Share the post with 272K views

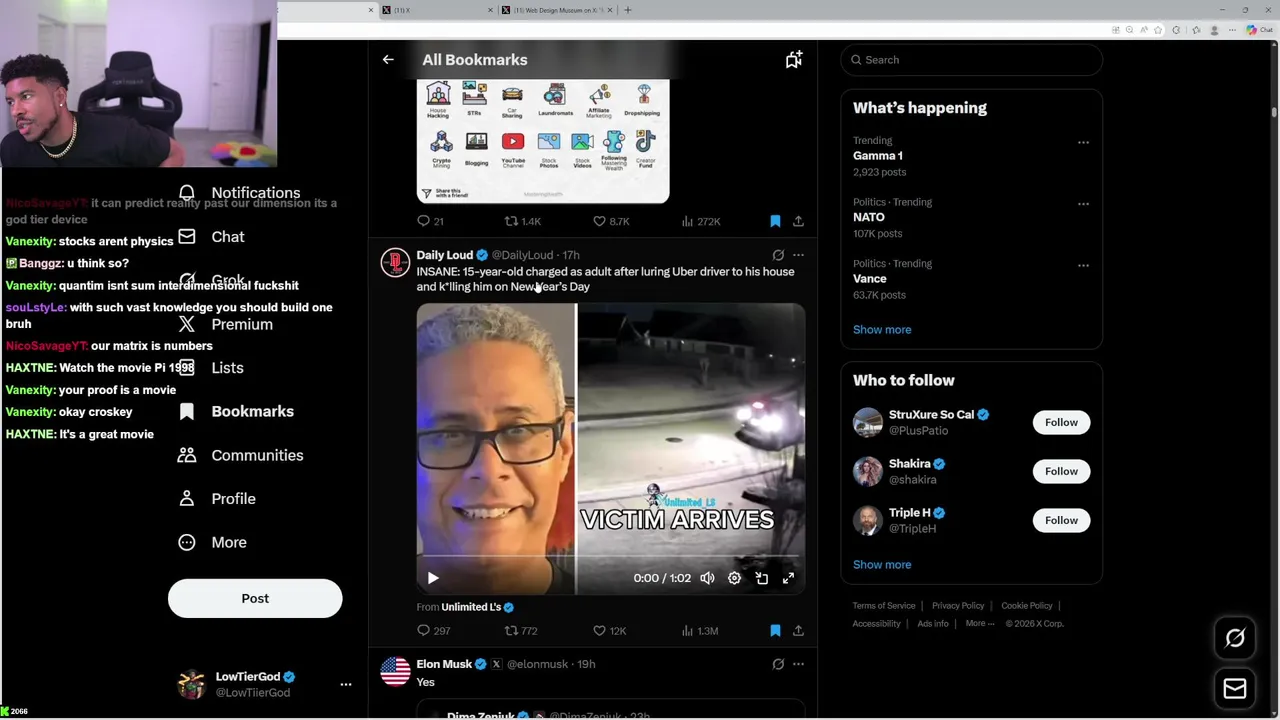[798, 221]
